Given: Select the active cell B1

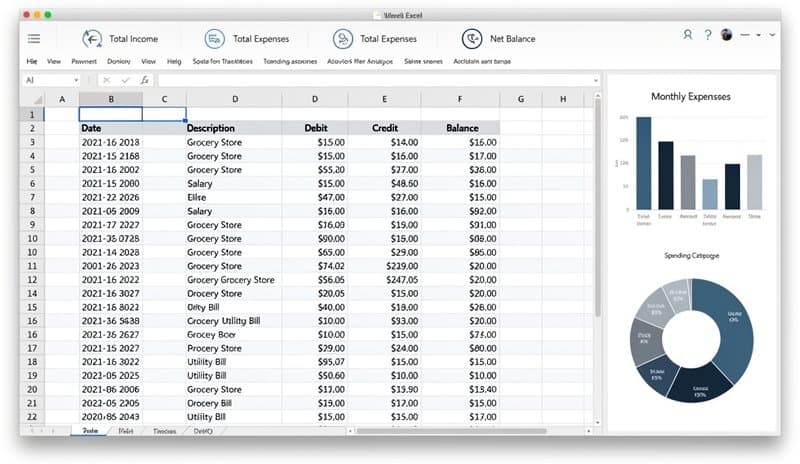Looking at the screenshot, I should pos(111,114).
